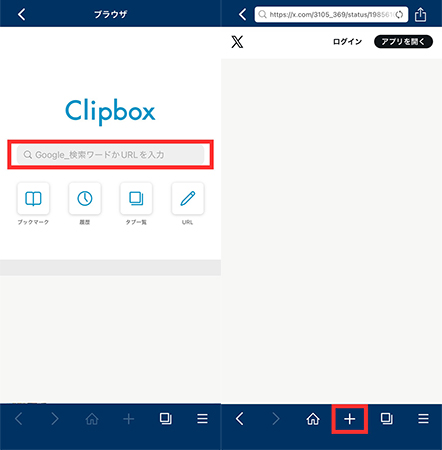Tap the plus icon in right bottom bar
This screenshot has height=450, width=442.
coord(350,419)
